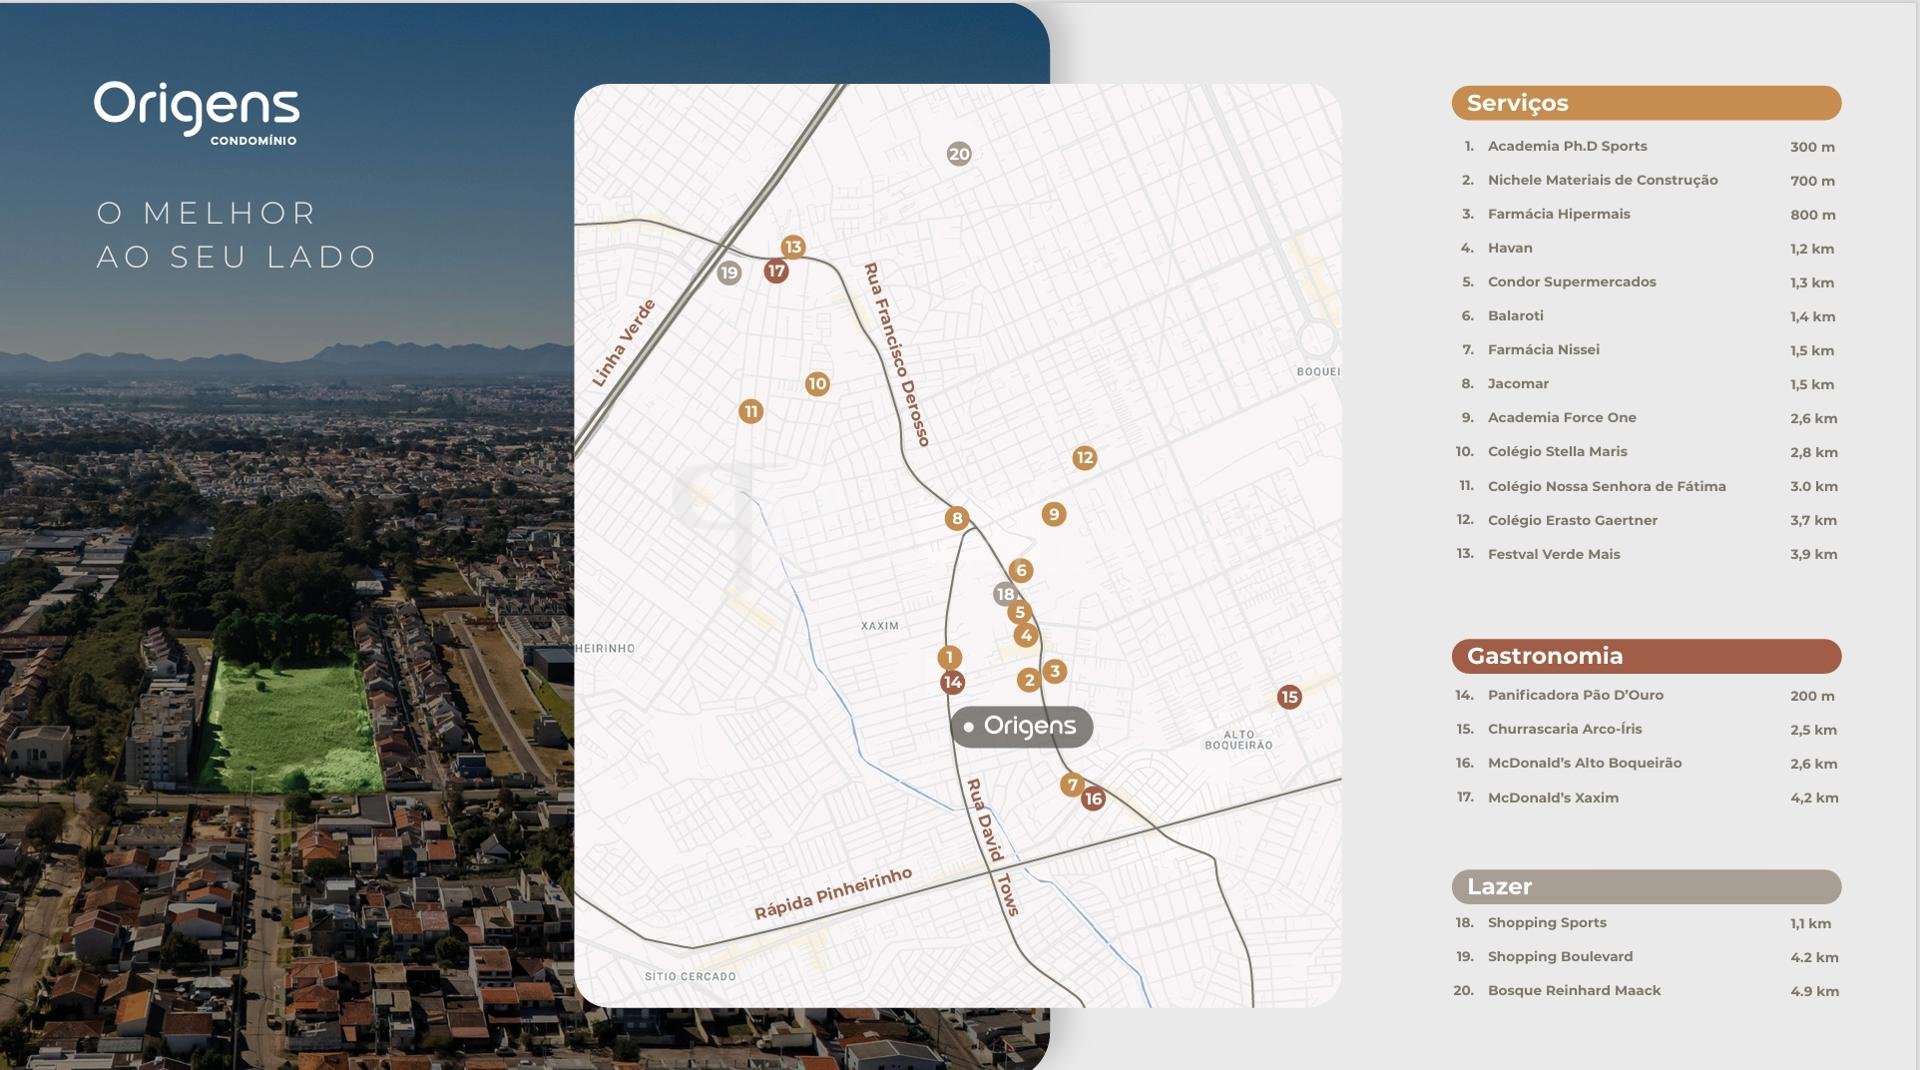Click map marker 10 for Colégio Stella Maris
This screenshot has height=1070, width=1920.
pos(817,384)
